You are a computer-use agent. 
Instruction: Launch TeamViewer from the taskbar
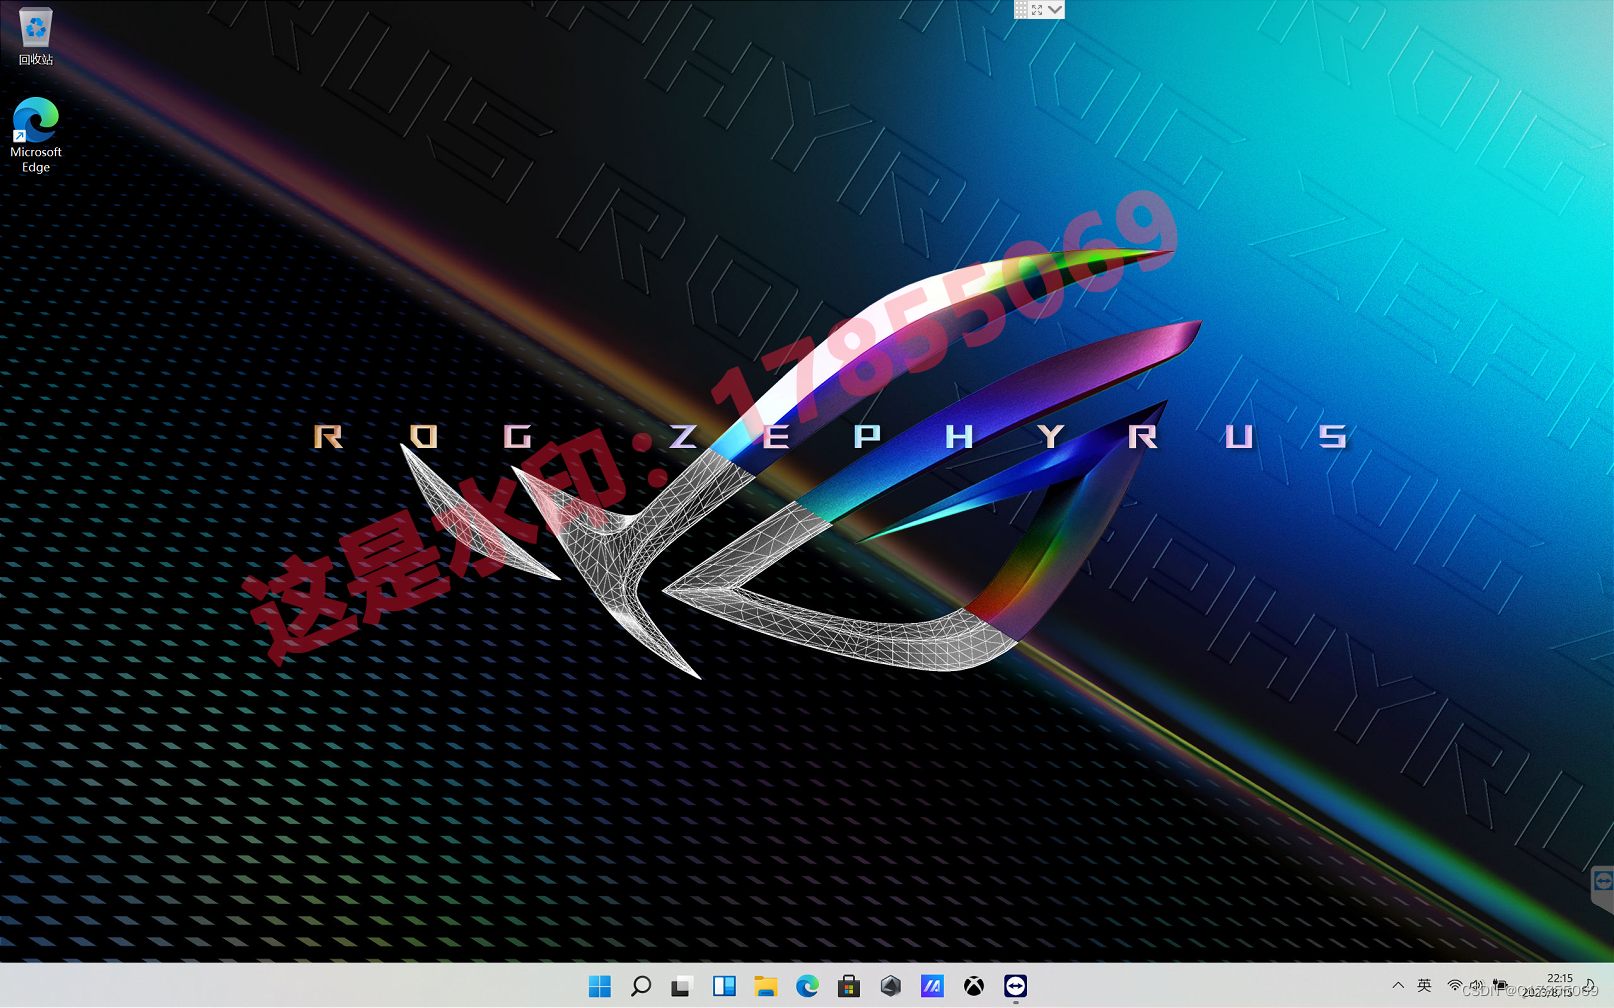[1015, 985]
